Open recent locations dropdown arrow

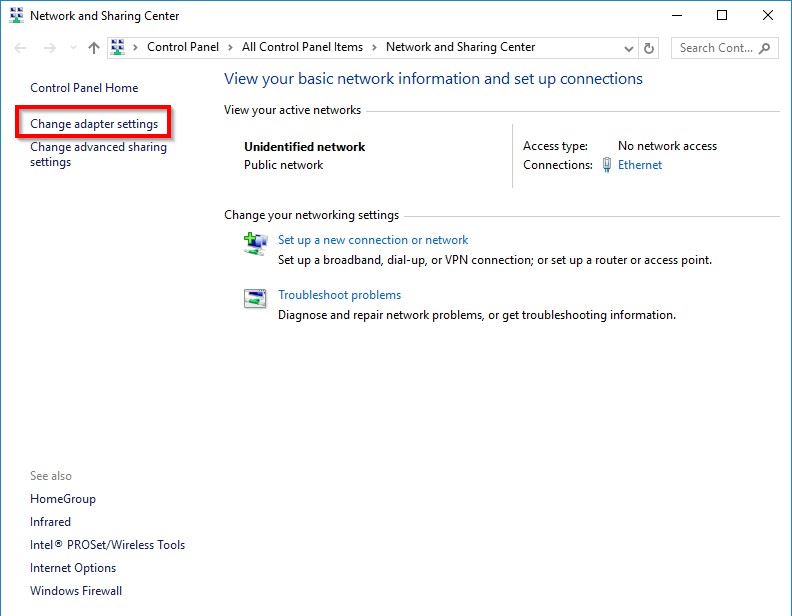73,48
